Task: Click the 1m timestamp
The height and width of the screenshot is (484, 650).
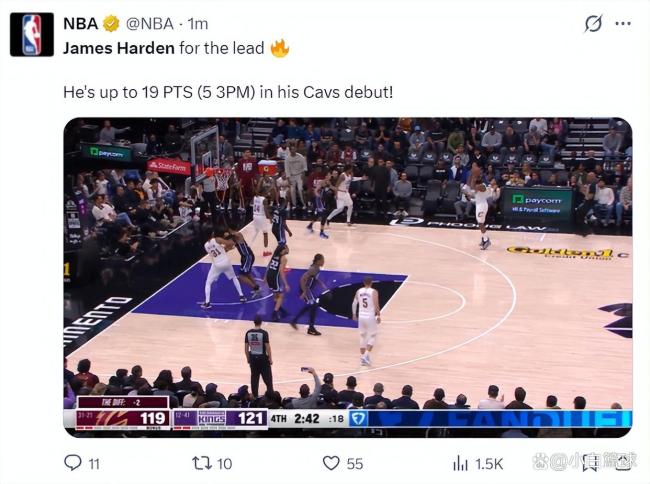Action: [198, 23]
